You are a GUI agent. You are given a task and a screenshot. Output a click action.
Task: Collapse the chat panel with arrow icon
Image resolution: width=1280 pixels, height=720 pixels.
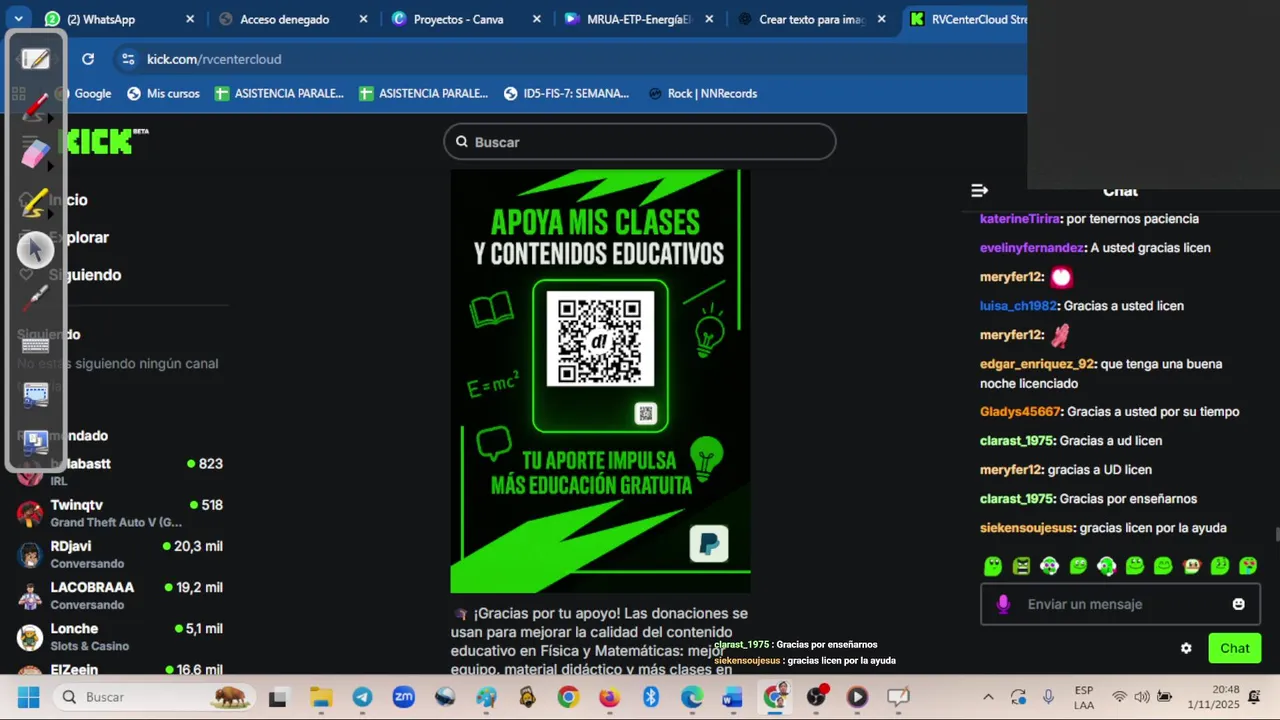(x=980, y=190)
